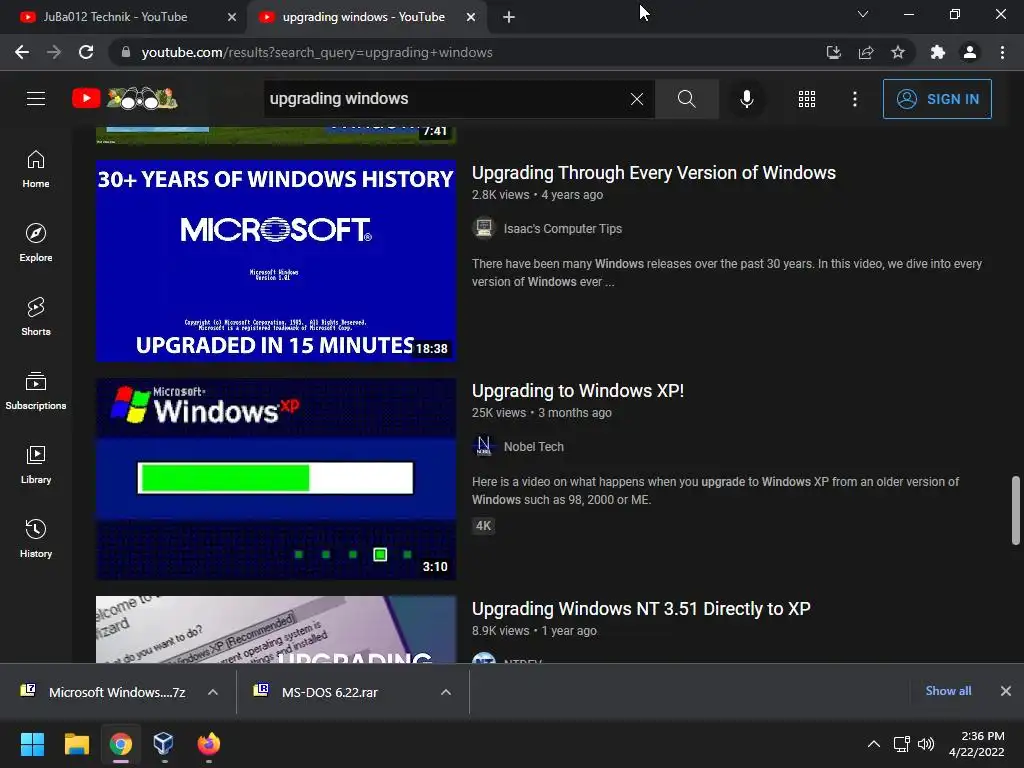The height and width of the screenshot is (768, 1024).
Task: Open Upgrading Through Every Version of Windows
Action: 654,173
